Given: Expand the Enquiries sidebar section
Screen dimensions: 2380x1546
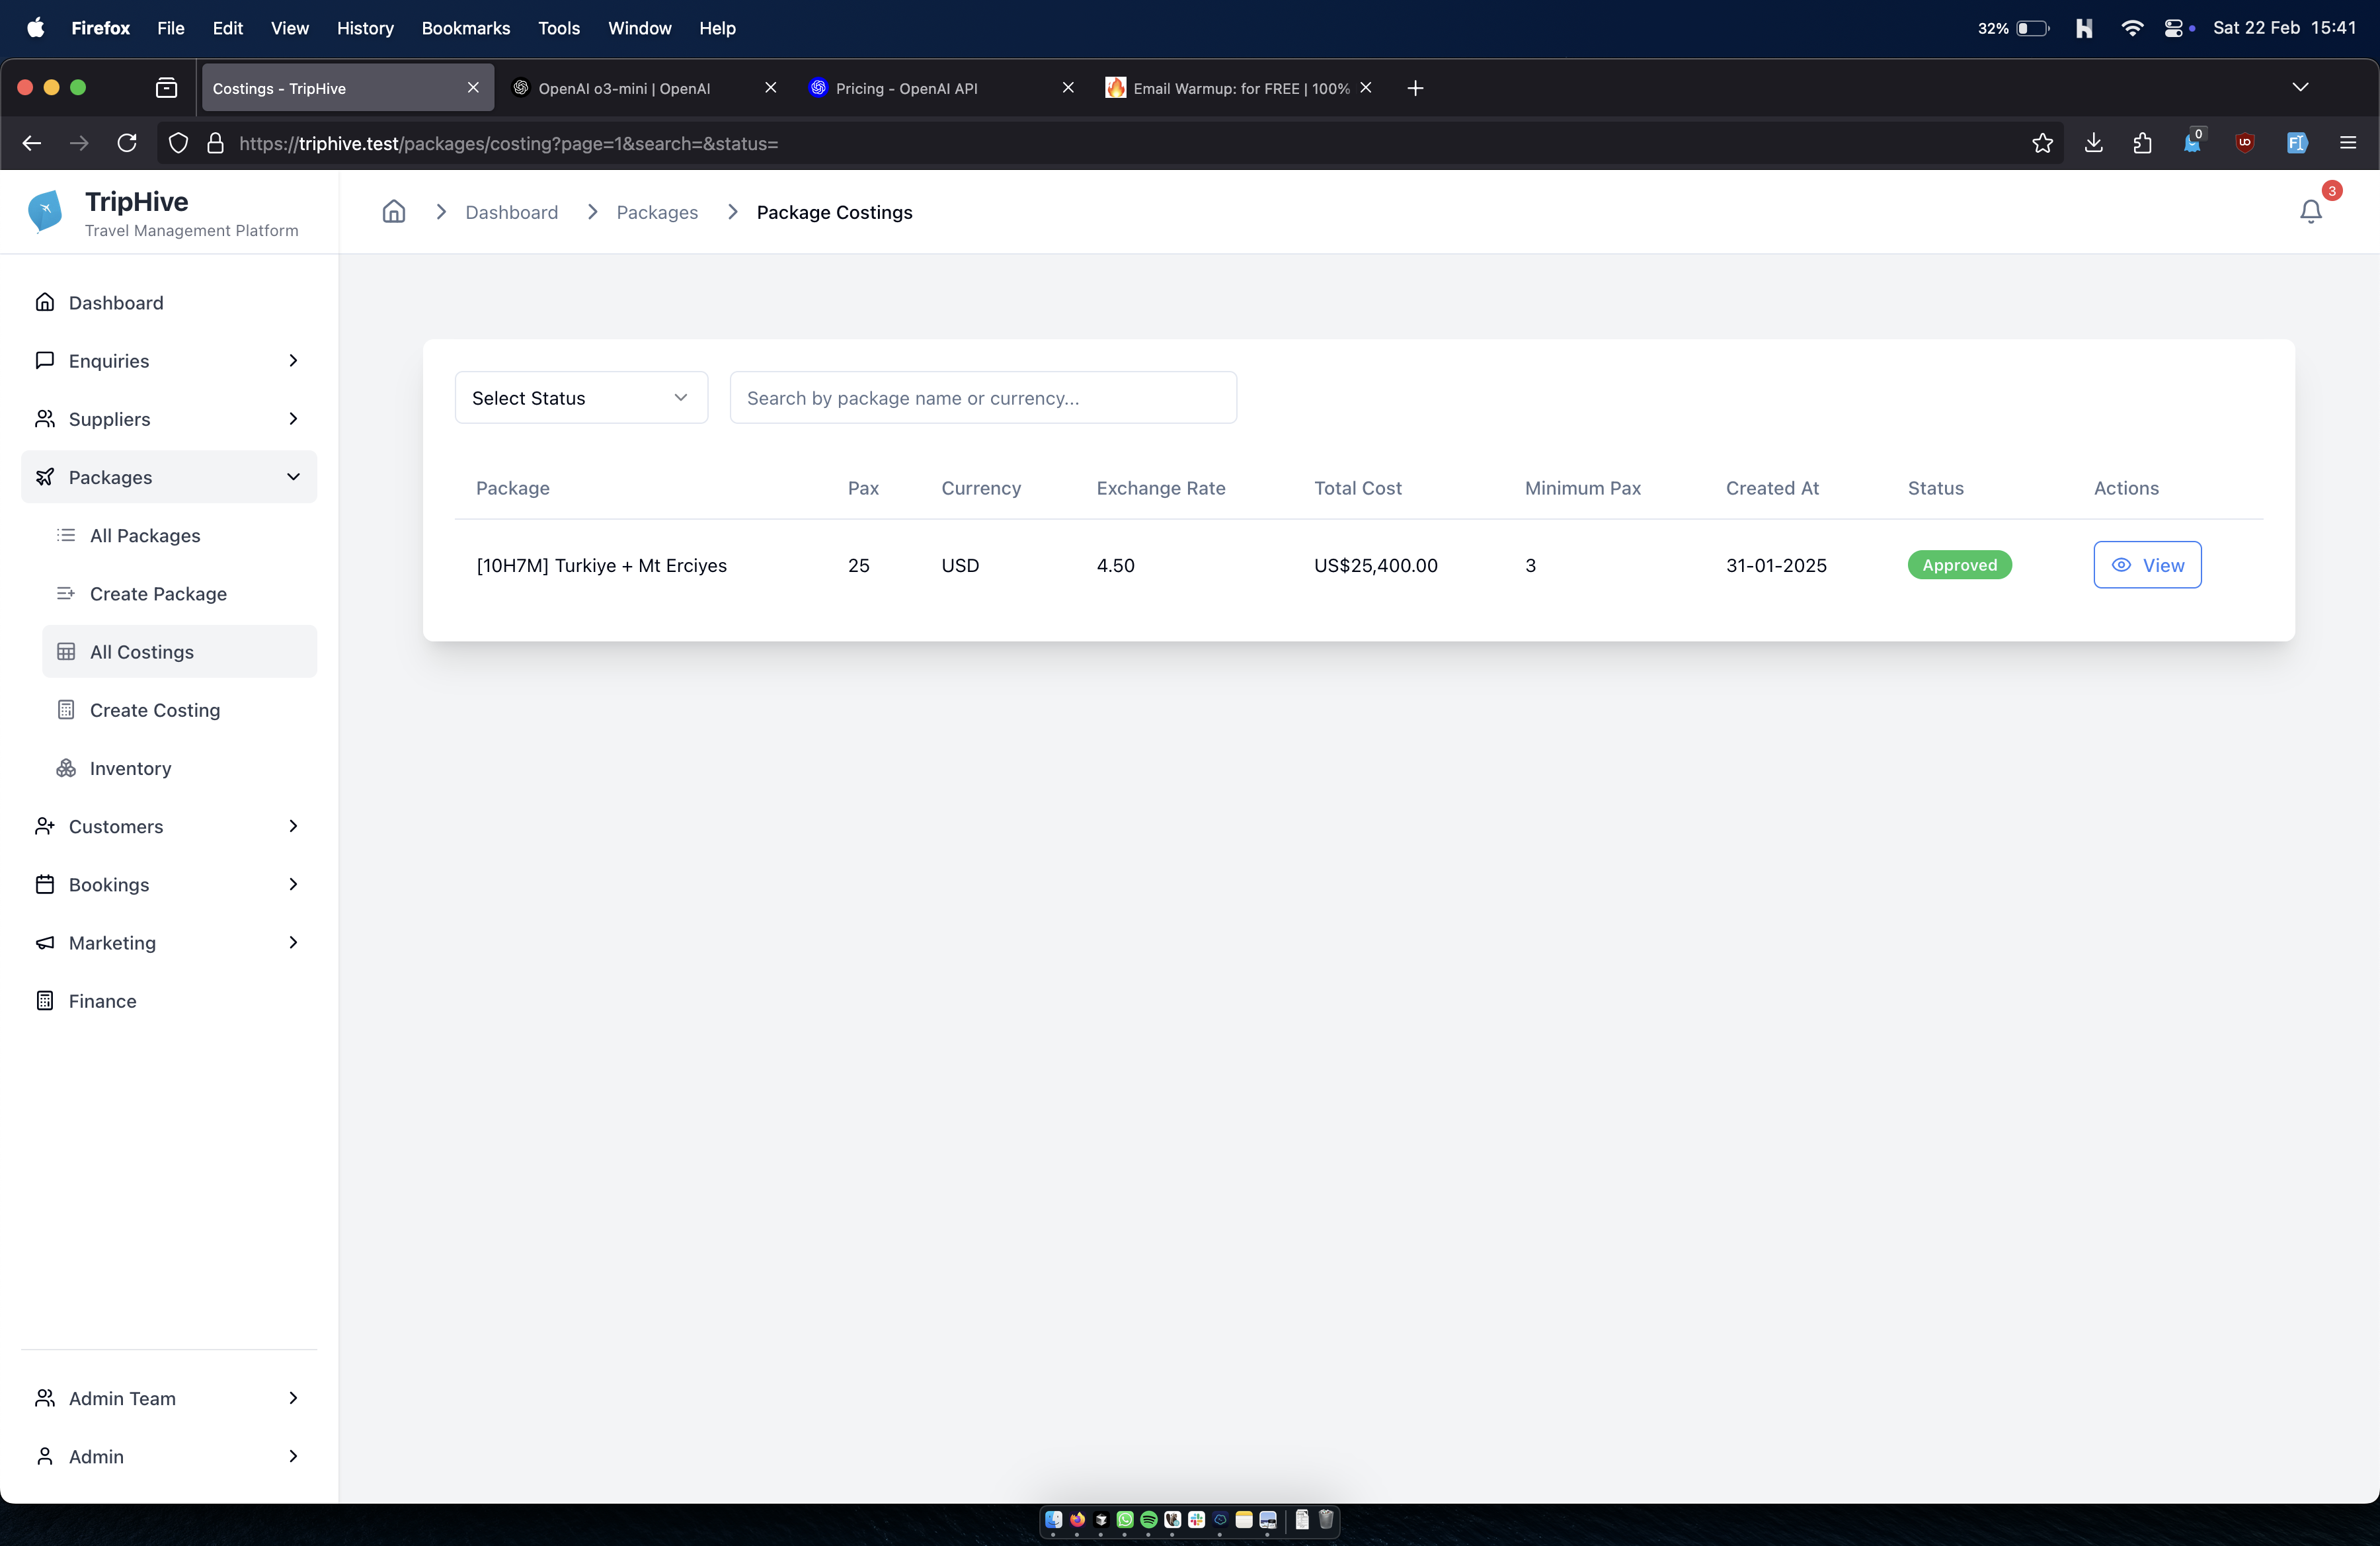Looking at the screenshot, I should (x=293, y=360).
